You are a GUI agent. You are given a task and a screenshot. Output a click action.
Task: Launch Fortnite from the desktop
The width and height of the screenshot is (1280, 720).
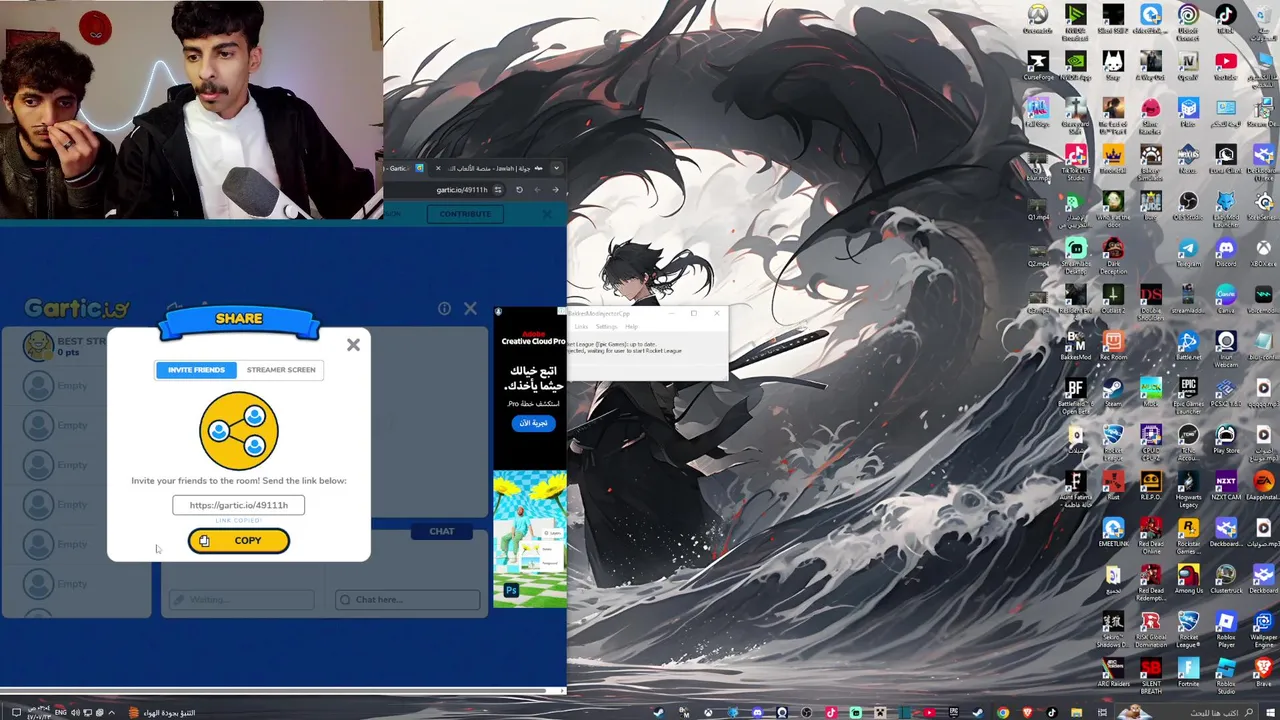tap(1188, 671)
